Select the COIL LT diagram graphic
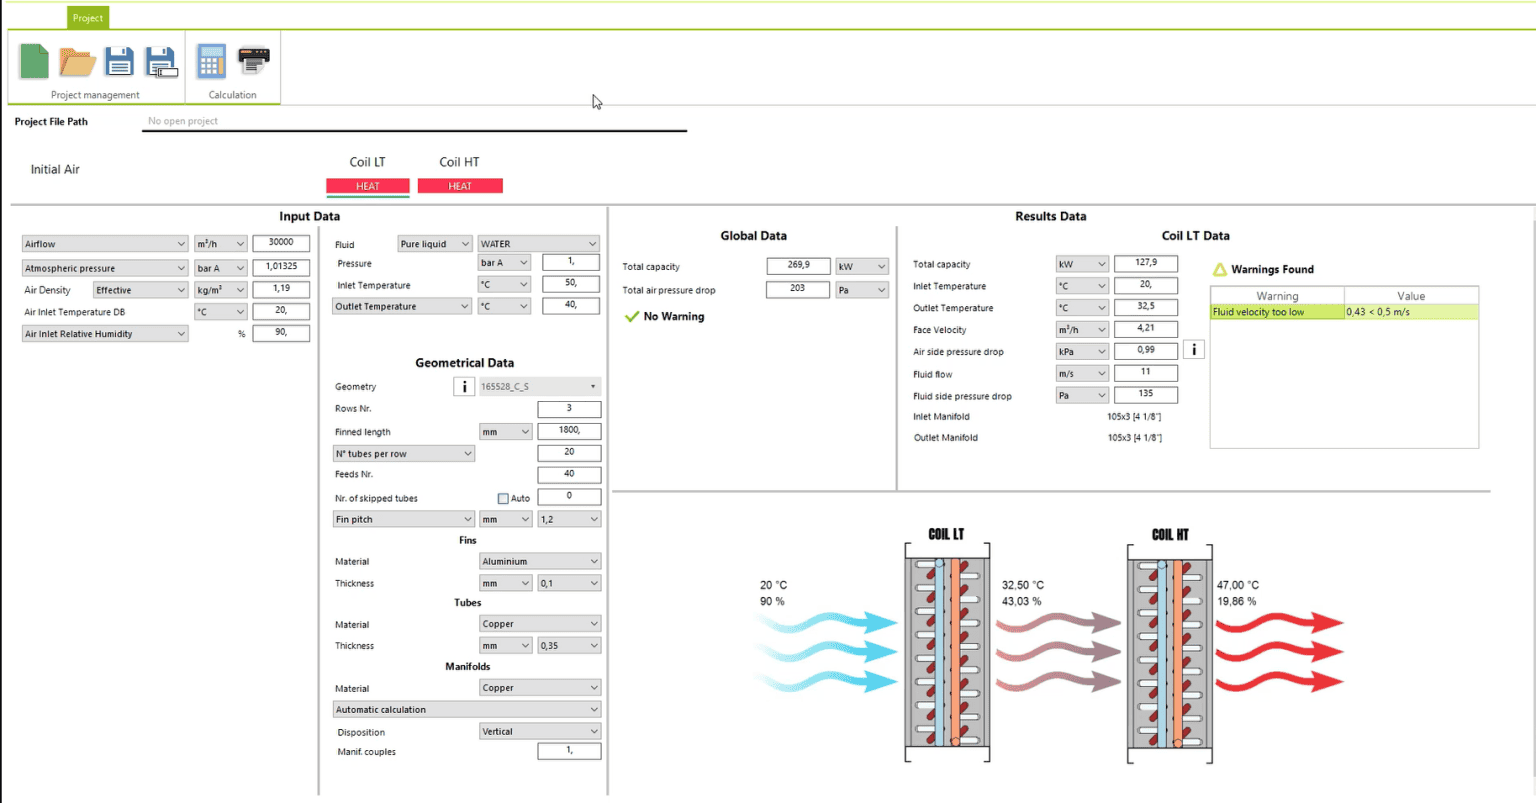 tap(947, 653)
